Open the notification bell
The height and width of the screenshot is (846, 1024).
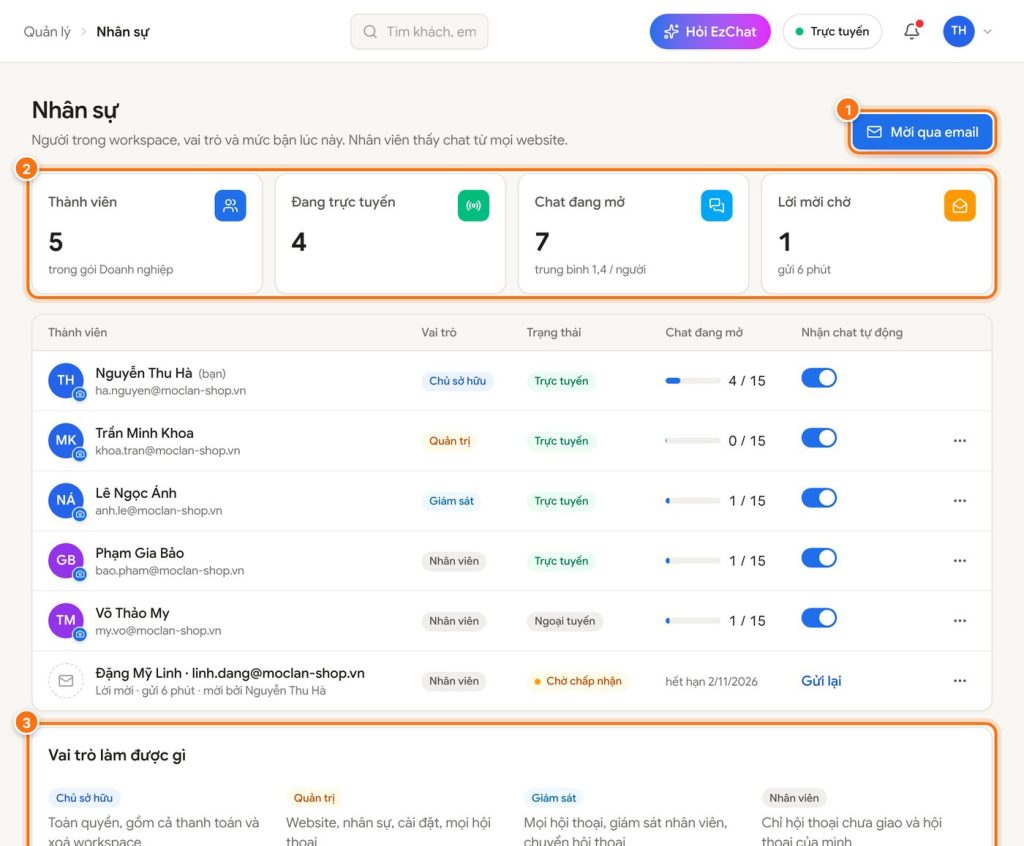tap(912, 31)
